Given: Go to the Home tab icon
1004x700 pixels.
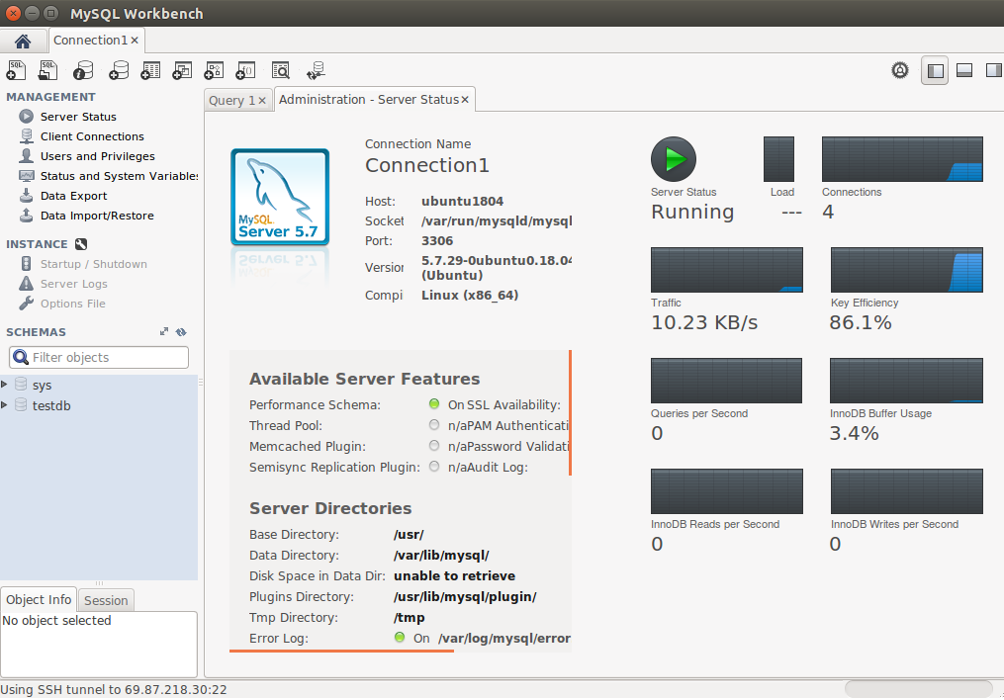Looking at the screenshot, I should pos(22,42).
